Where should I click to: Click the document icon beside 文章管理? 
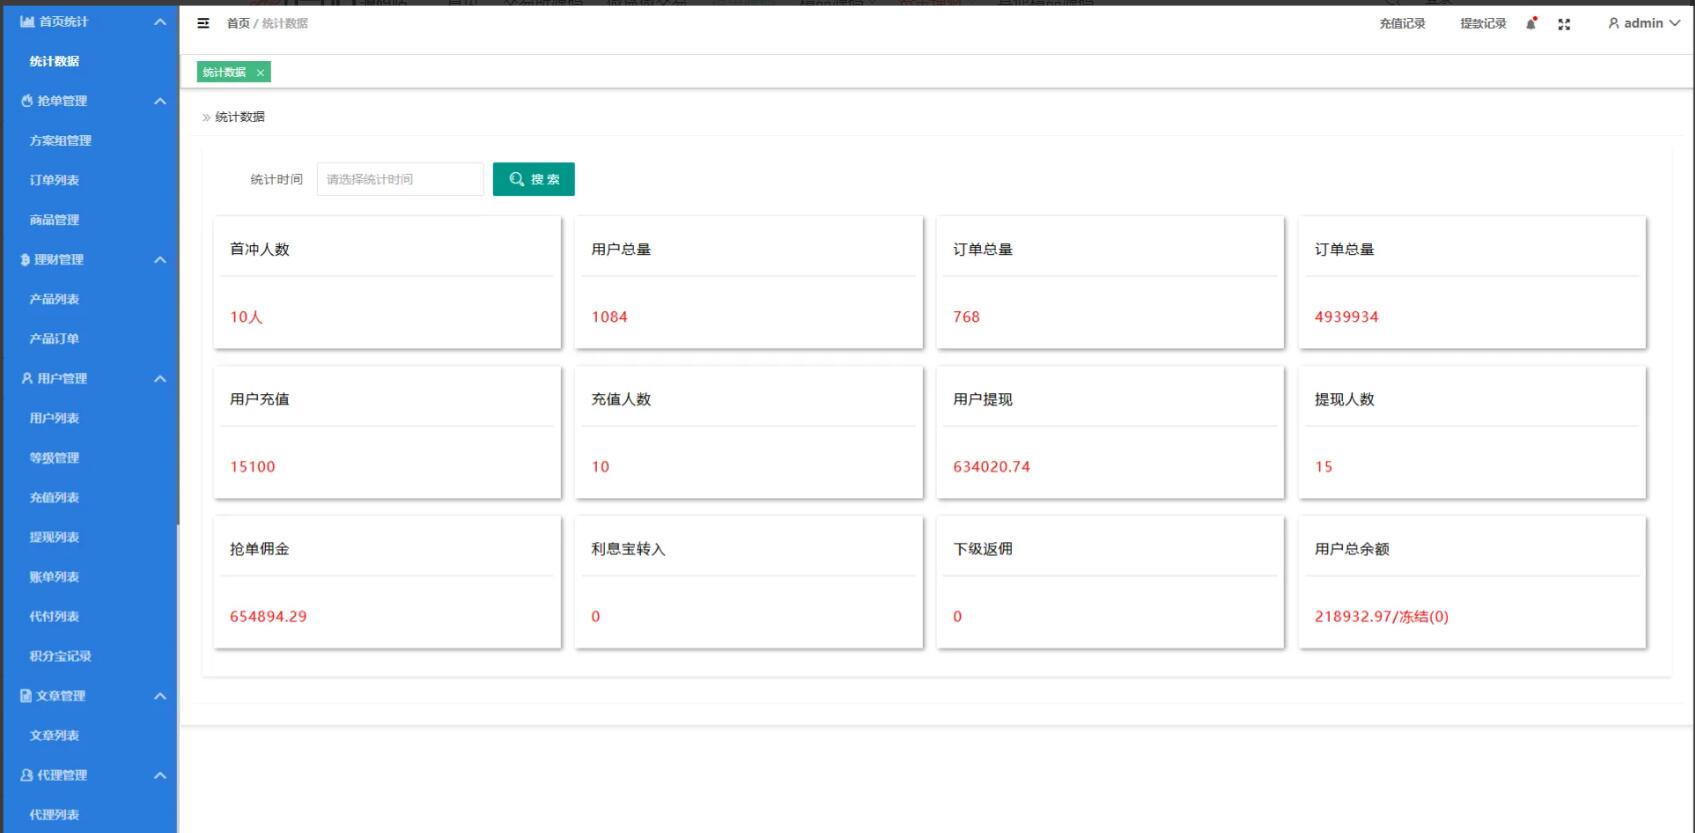(26, 696)
